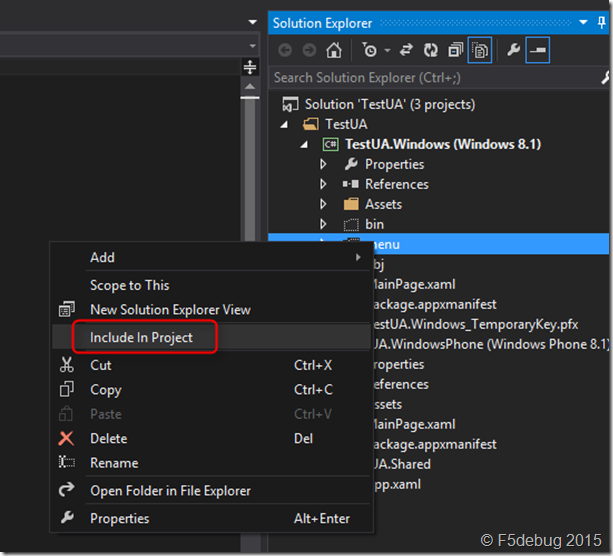Click the Back arrow in Solution Explorer toolbar
This screenshot has height=556, width=613.
[286, 50]
